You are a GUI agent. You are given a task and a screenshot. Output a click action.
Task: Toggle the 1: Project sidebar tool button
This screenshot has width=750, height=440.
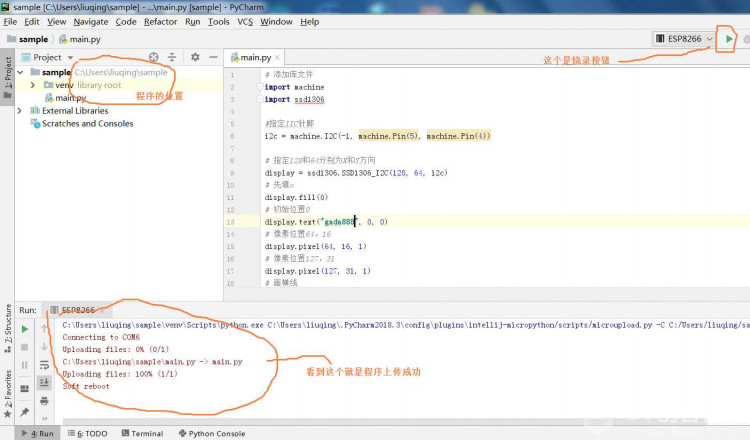point(8,77)
